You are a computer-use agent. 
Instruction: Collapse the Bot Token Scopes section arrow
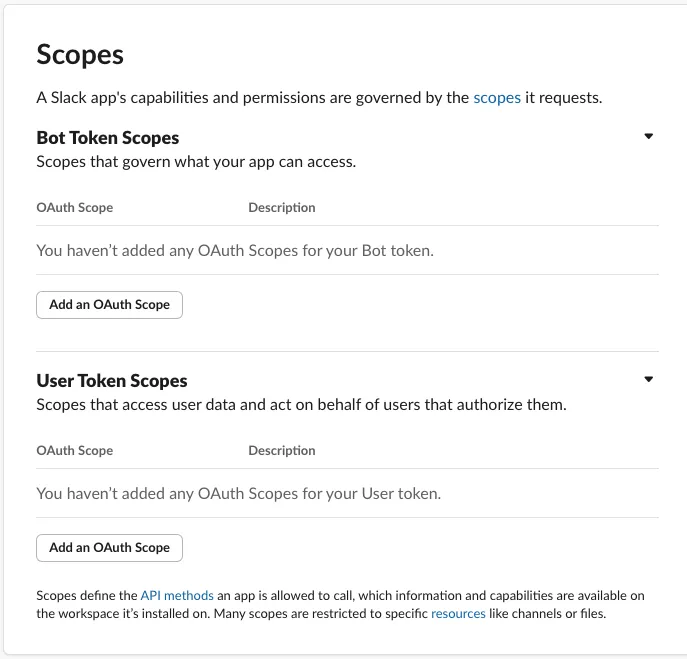tap(648, 136)
